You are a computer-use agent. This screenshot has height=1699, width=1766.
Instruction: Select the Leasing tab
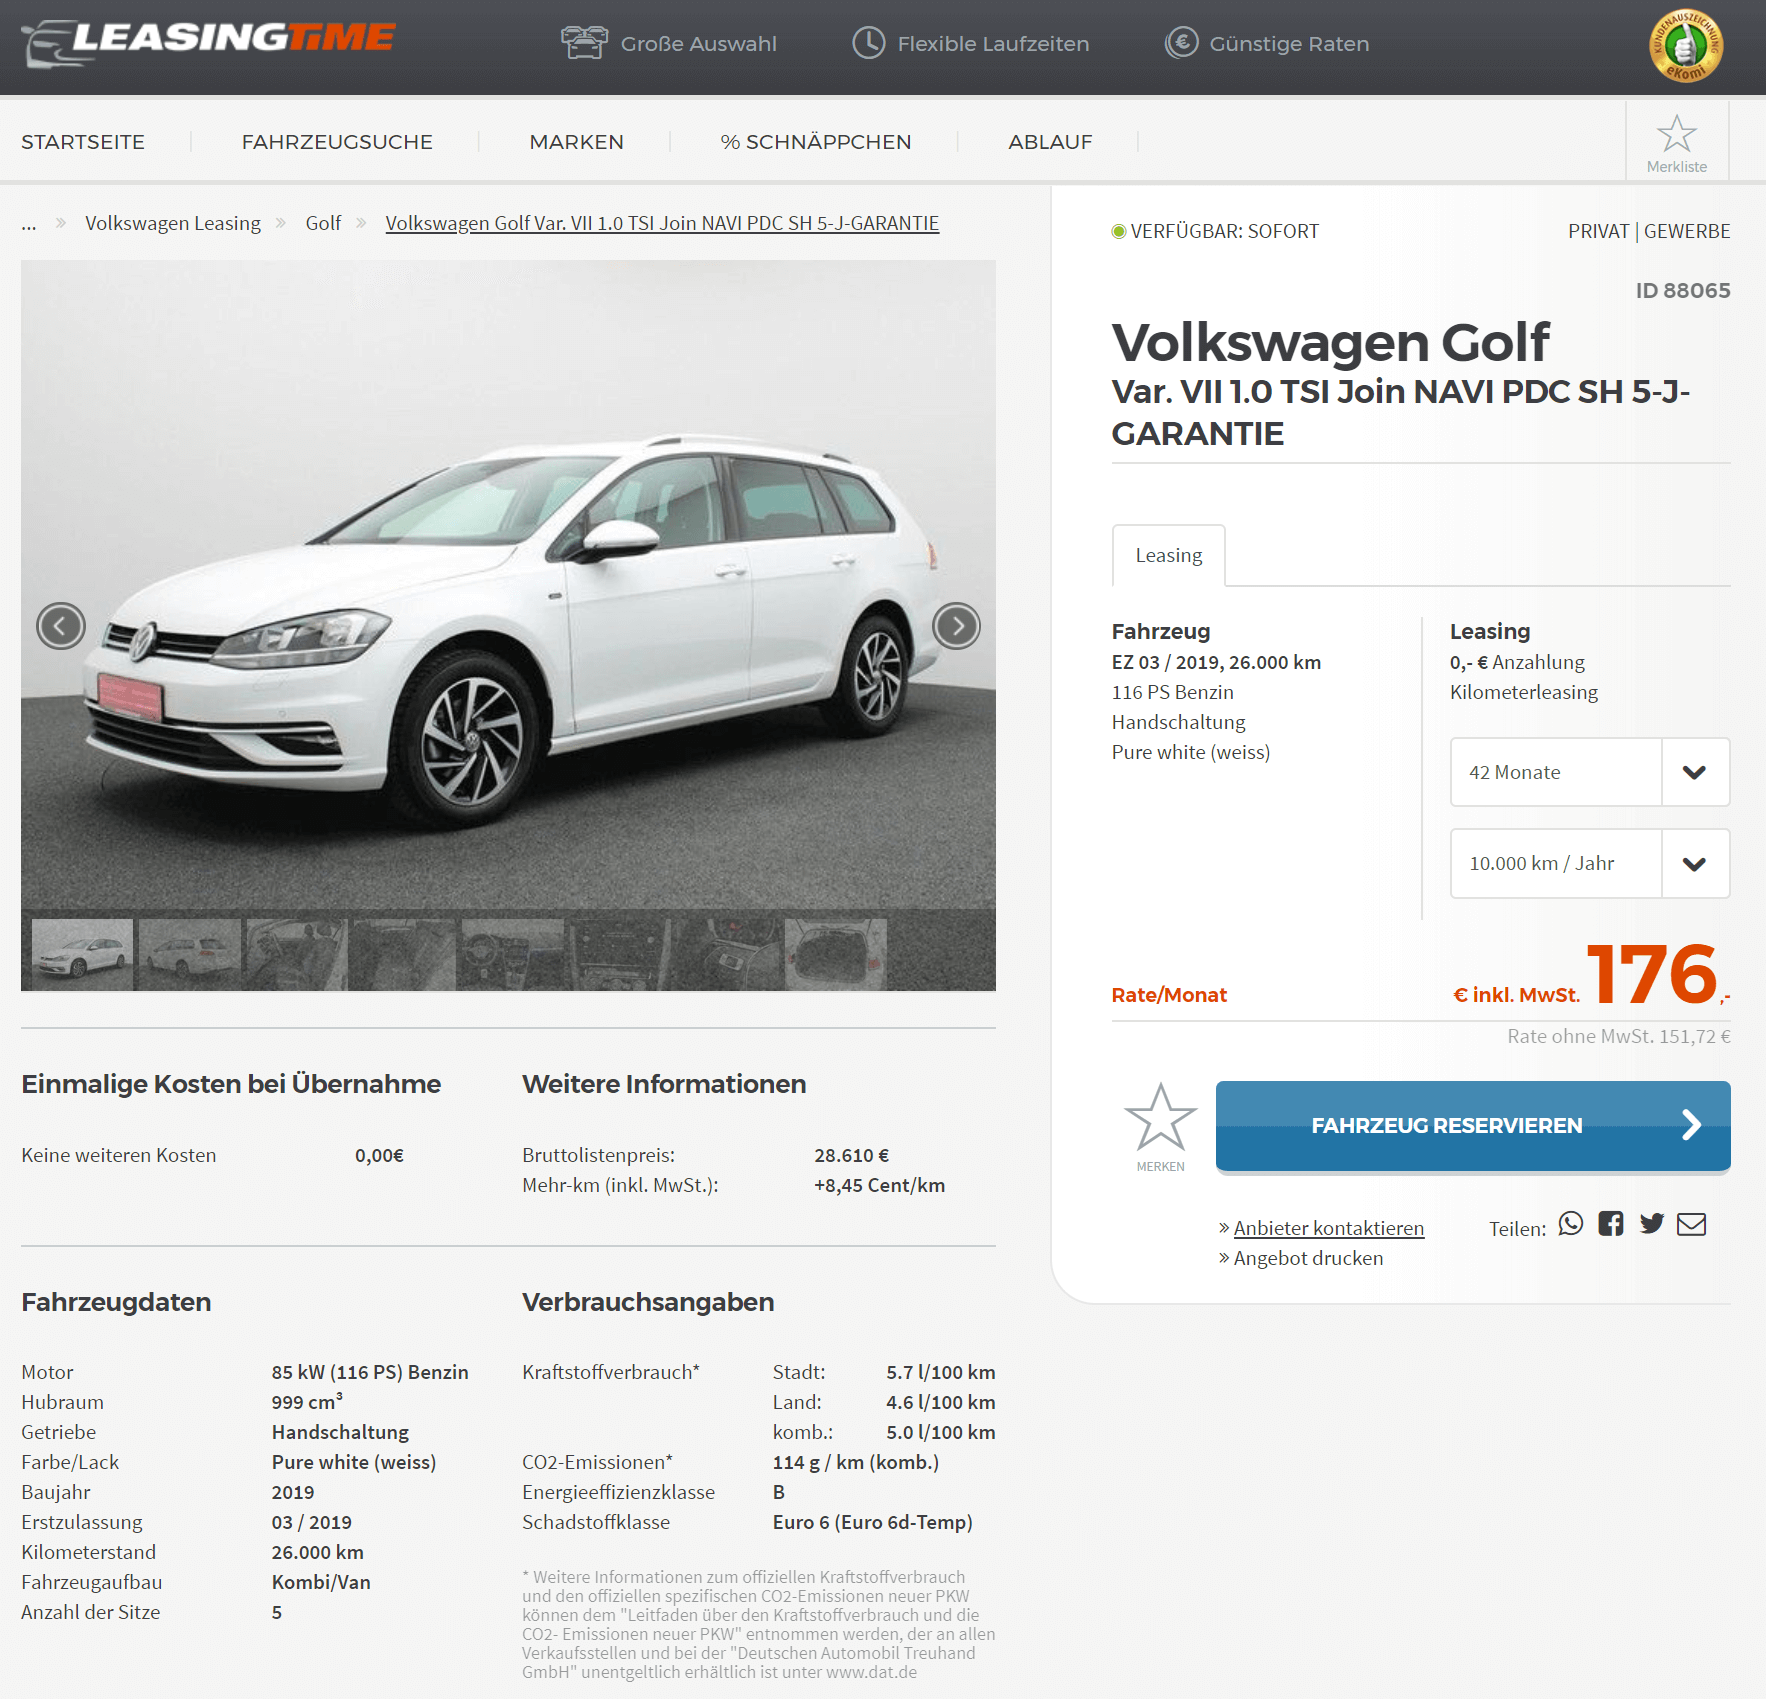click(x=1169, y=555)
